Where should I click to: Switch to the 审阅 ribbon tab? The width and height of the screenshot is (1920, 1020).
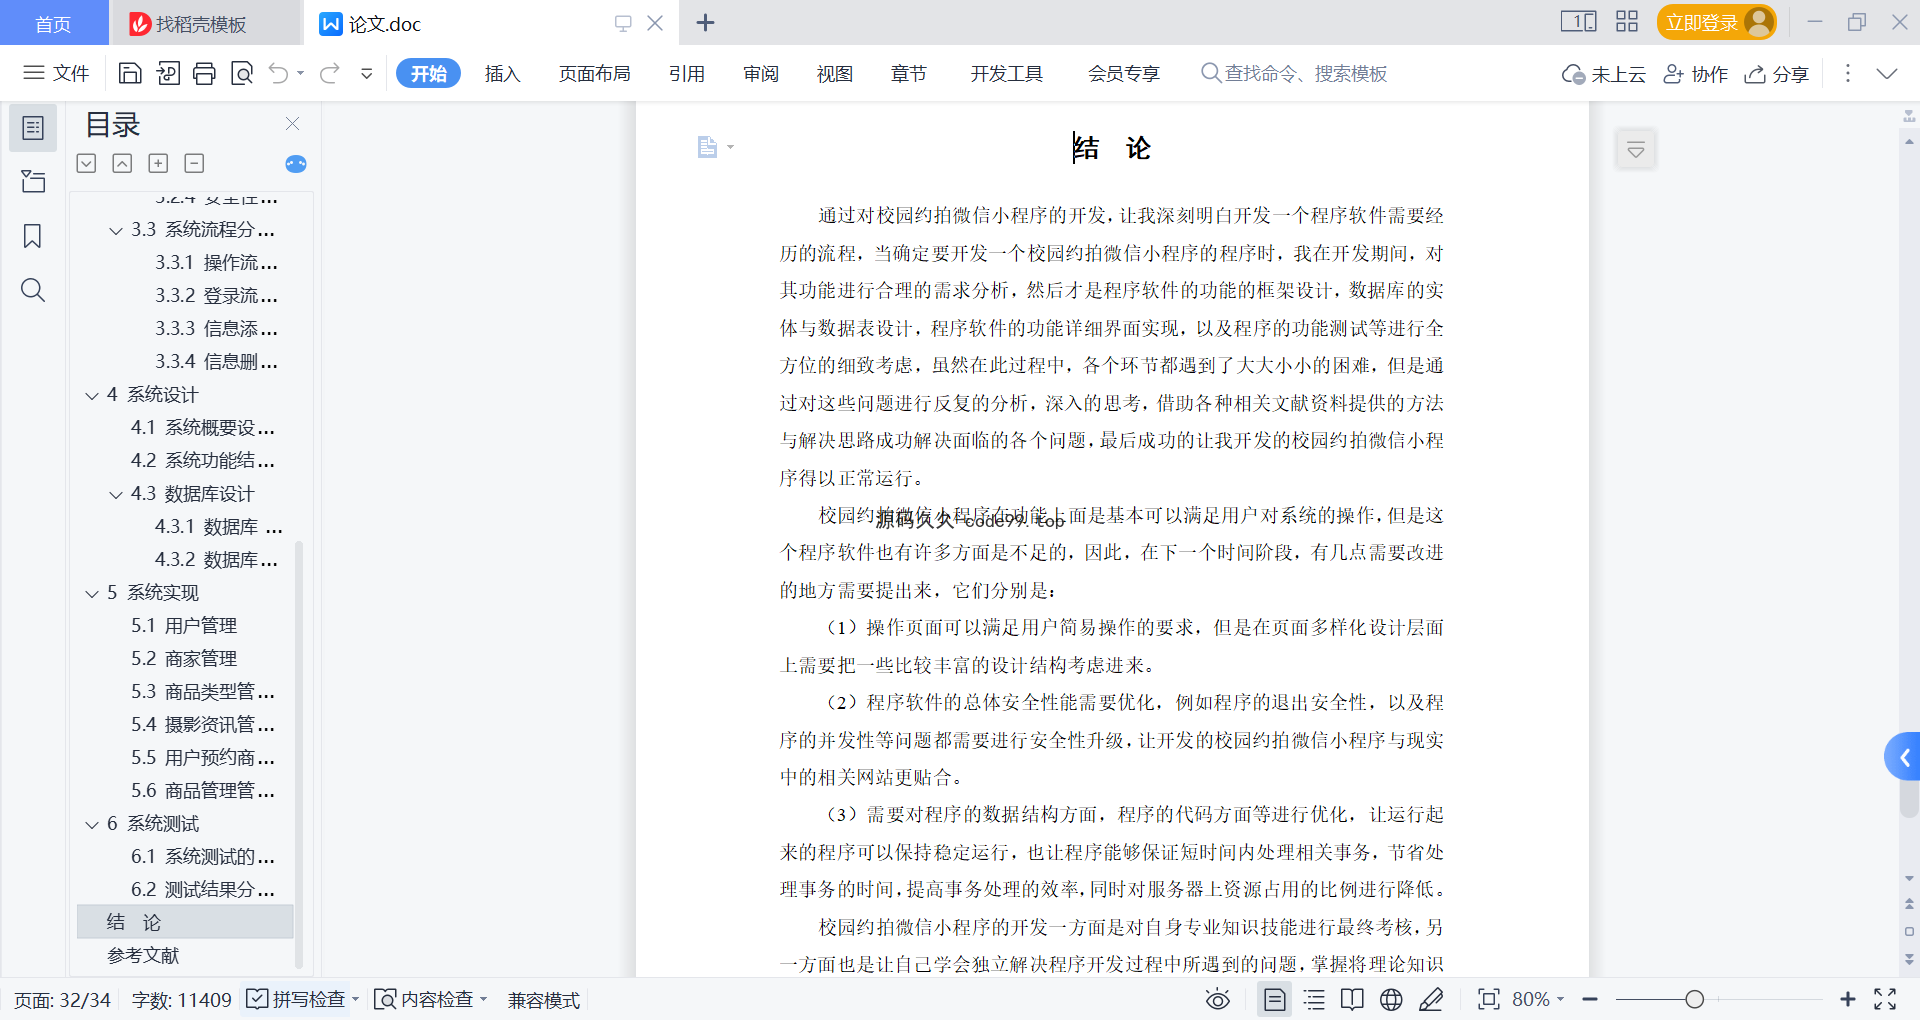click(x=761, y=73)
